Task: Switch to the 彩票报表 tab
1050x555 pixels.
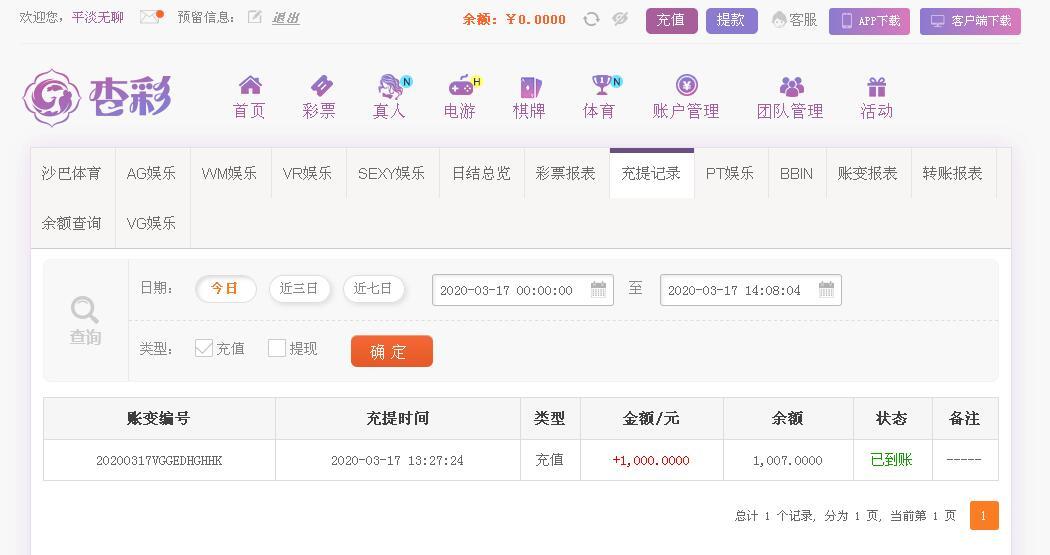Action: [x=566, y=173]
